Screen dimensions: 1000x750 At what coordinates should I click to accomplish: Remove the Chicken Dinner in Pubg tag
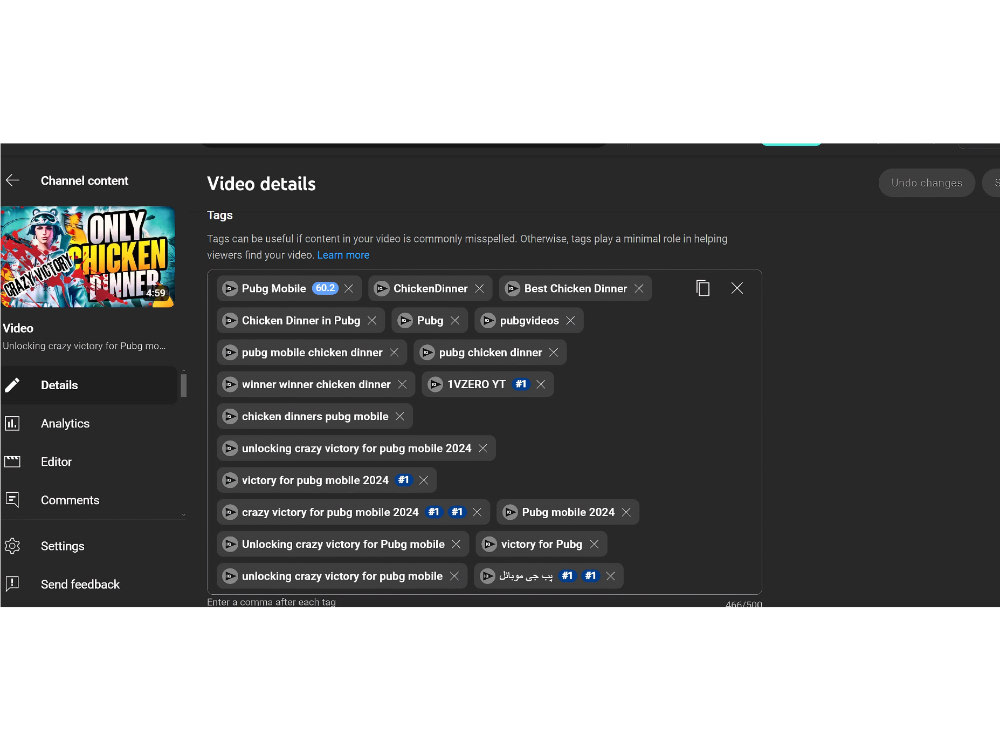pos(372,321)
